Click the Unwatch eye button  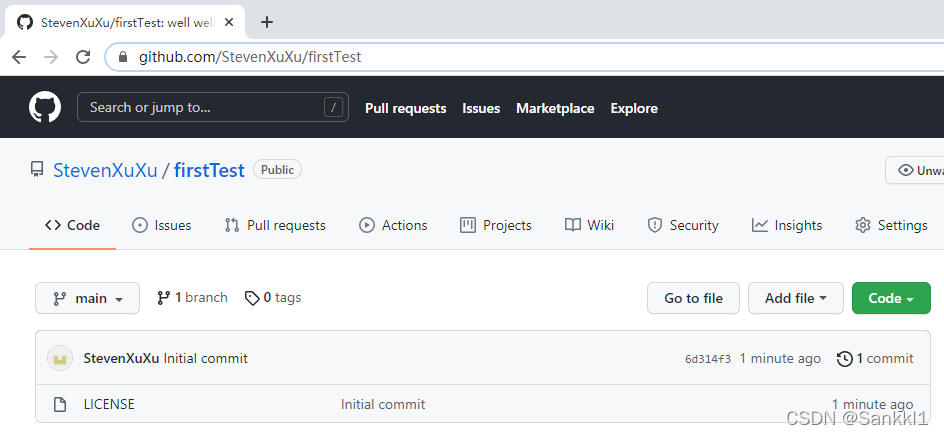point(915,170)
